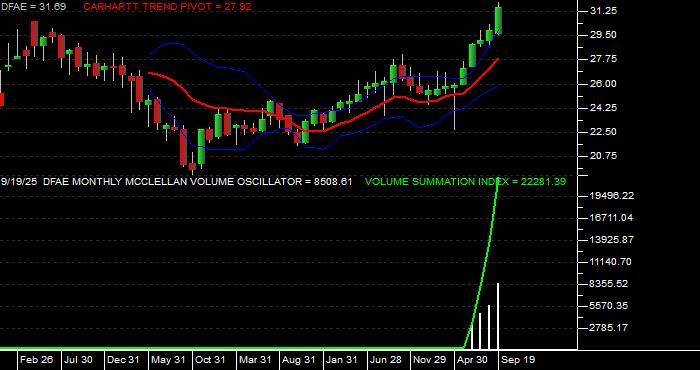Click the DFAE = 31.69 price label
The width and height of the screenshot is (700, 370).
[33, 6]
